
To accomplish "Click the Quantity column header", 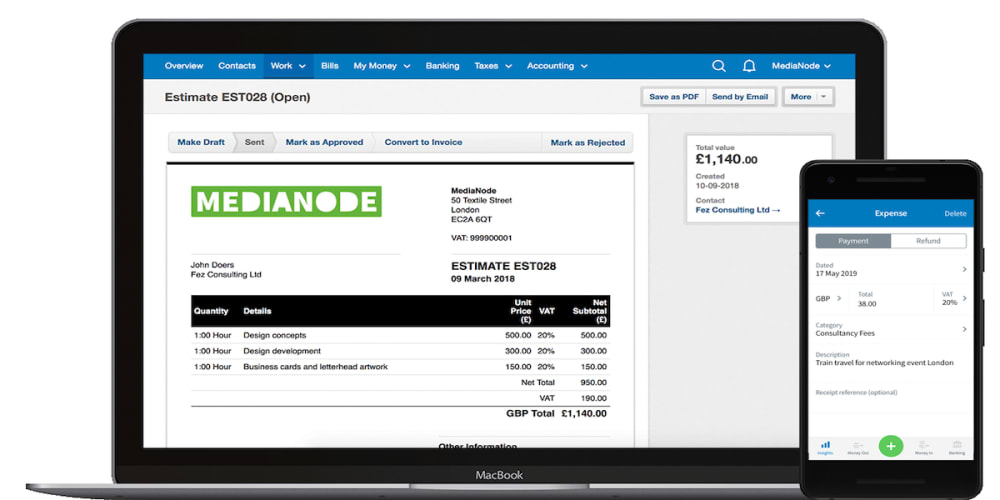I will coord(211,311).
